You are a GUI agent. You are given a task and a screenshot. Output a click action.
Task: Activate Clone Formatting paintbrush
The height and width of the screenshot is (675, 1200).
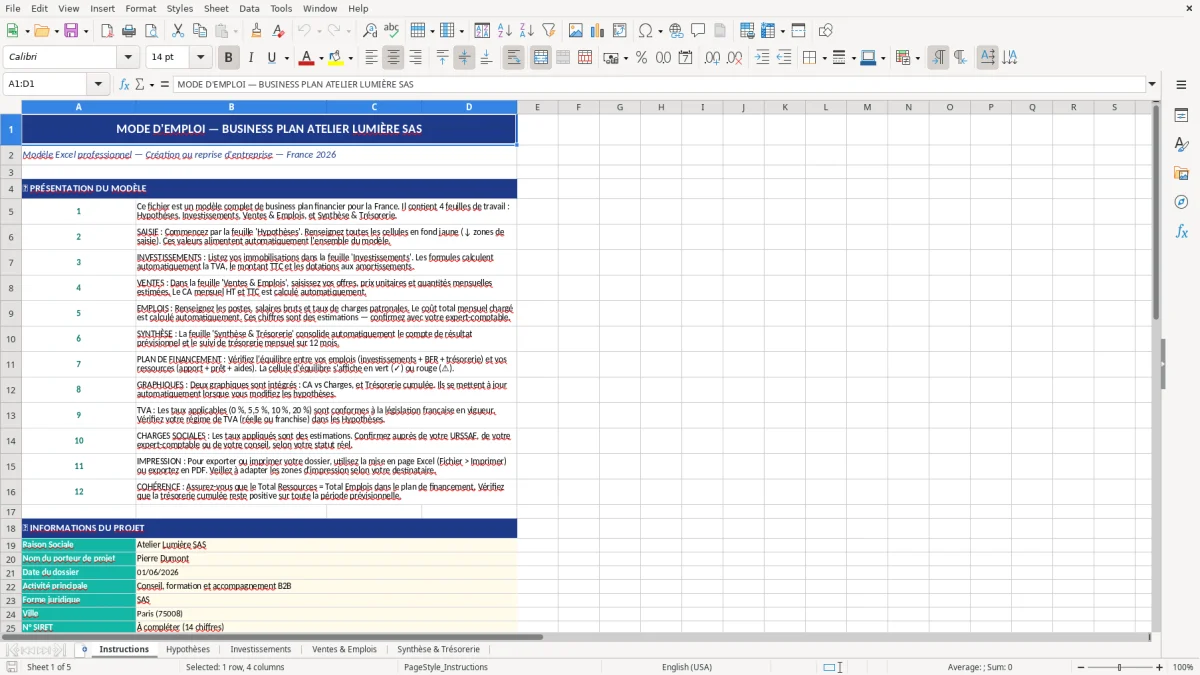(256, 31)
